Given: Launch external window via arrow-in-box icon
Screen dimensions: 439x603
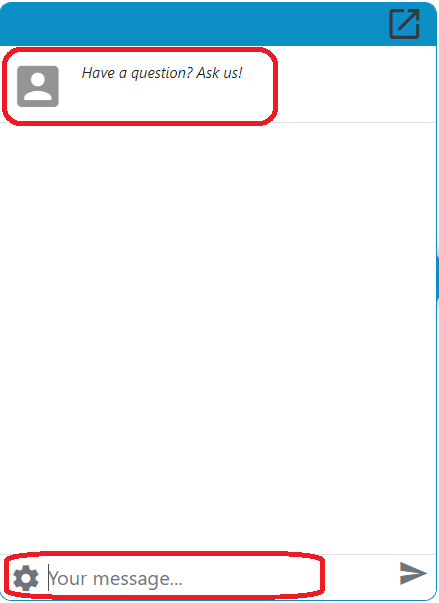Looking at the screenshot, I should click(x=404, y=24).
